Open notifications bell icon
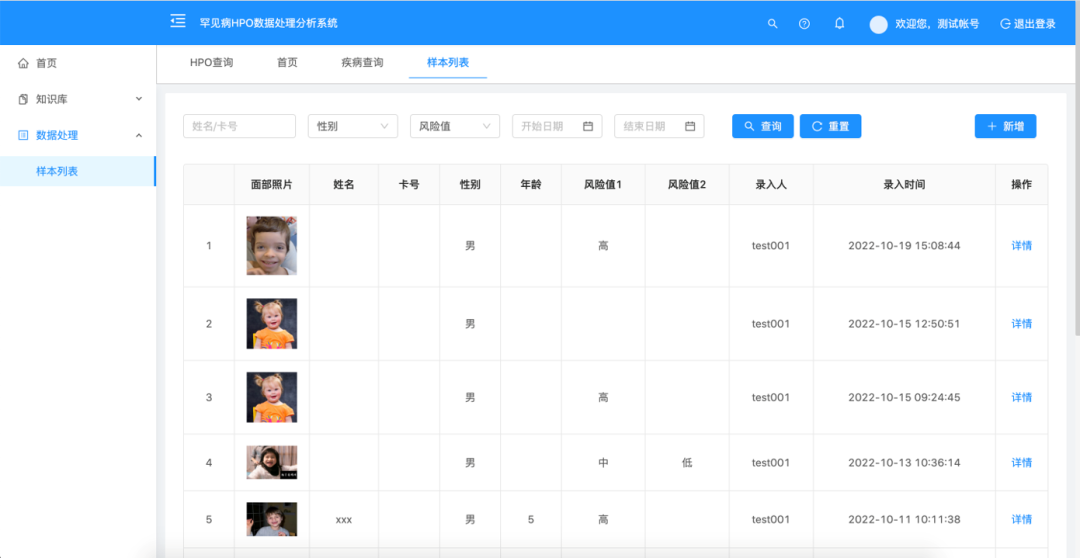 pos(839,23)
